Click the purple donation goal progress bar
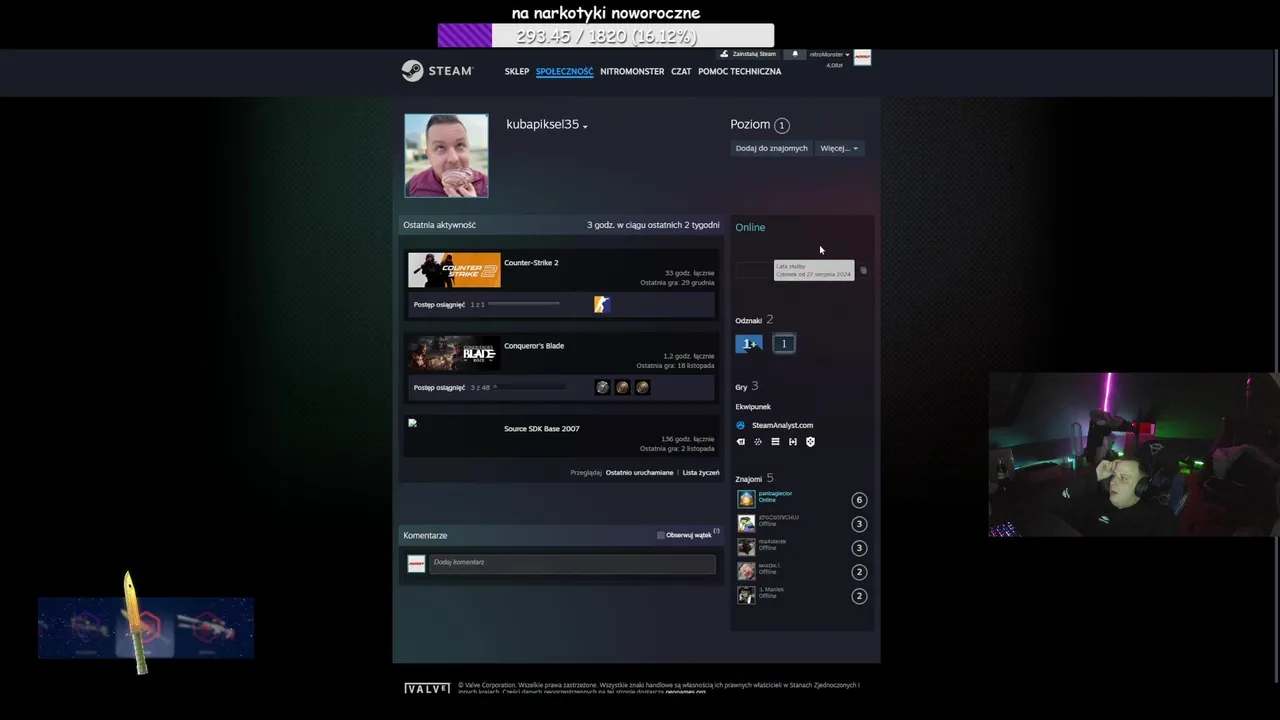 click(606, 36)
